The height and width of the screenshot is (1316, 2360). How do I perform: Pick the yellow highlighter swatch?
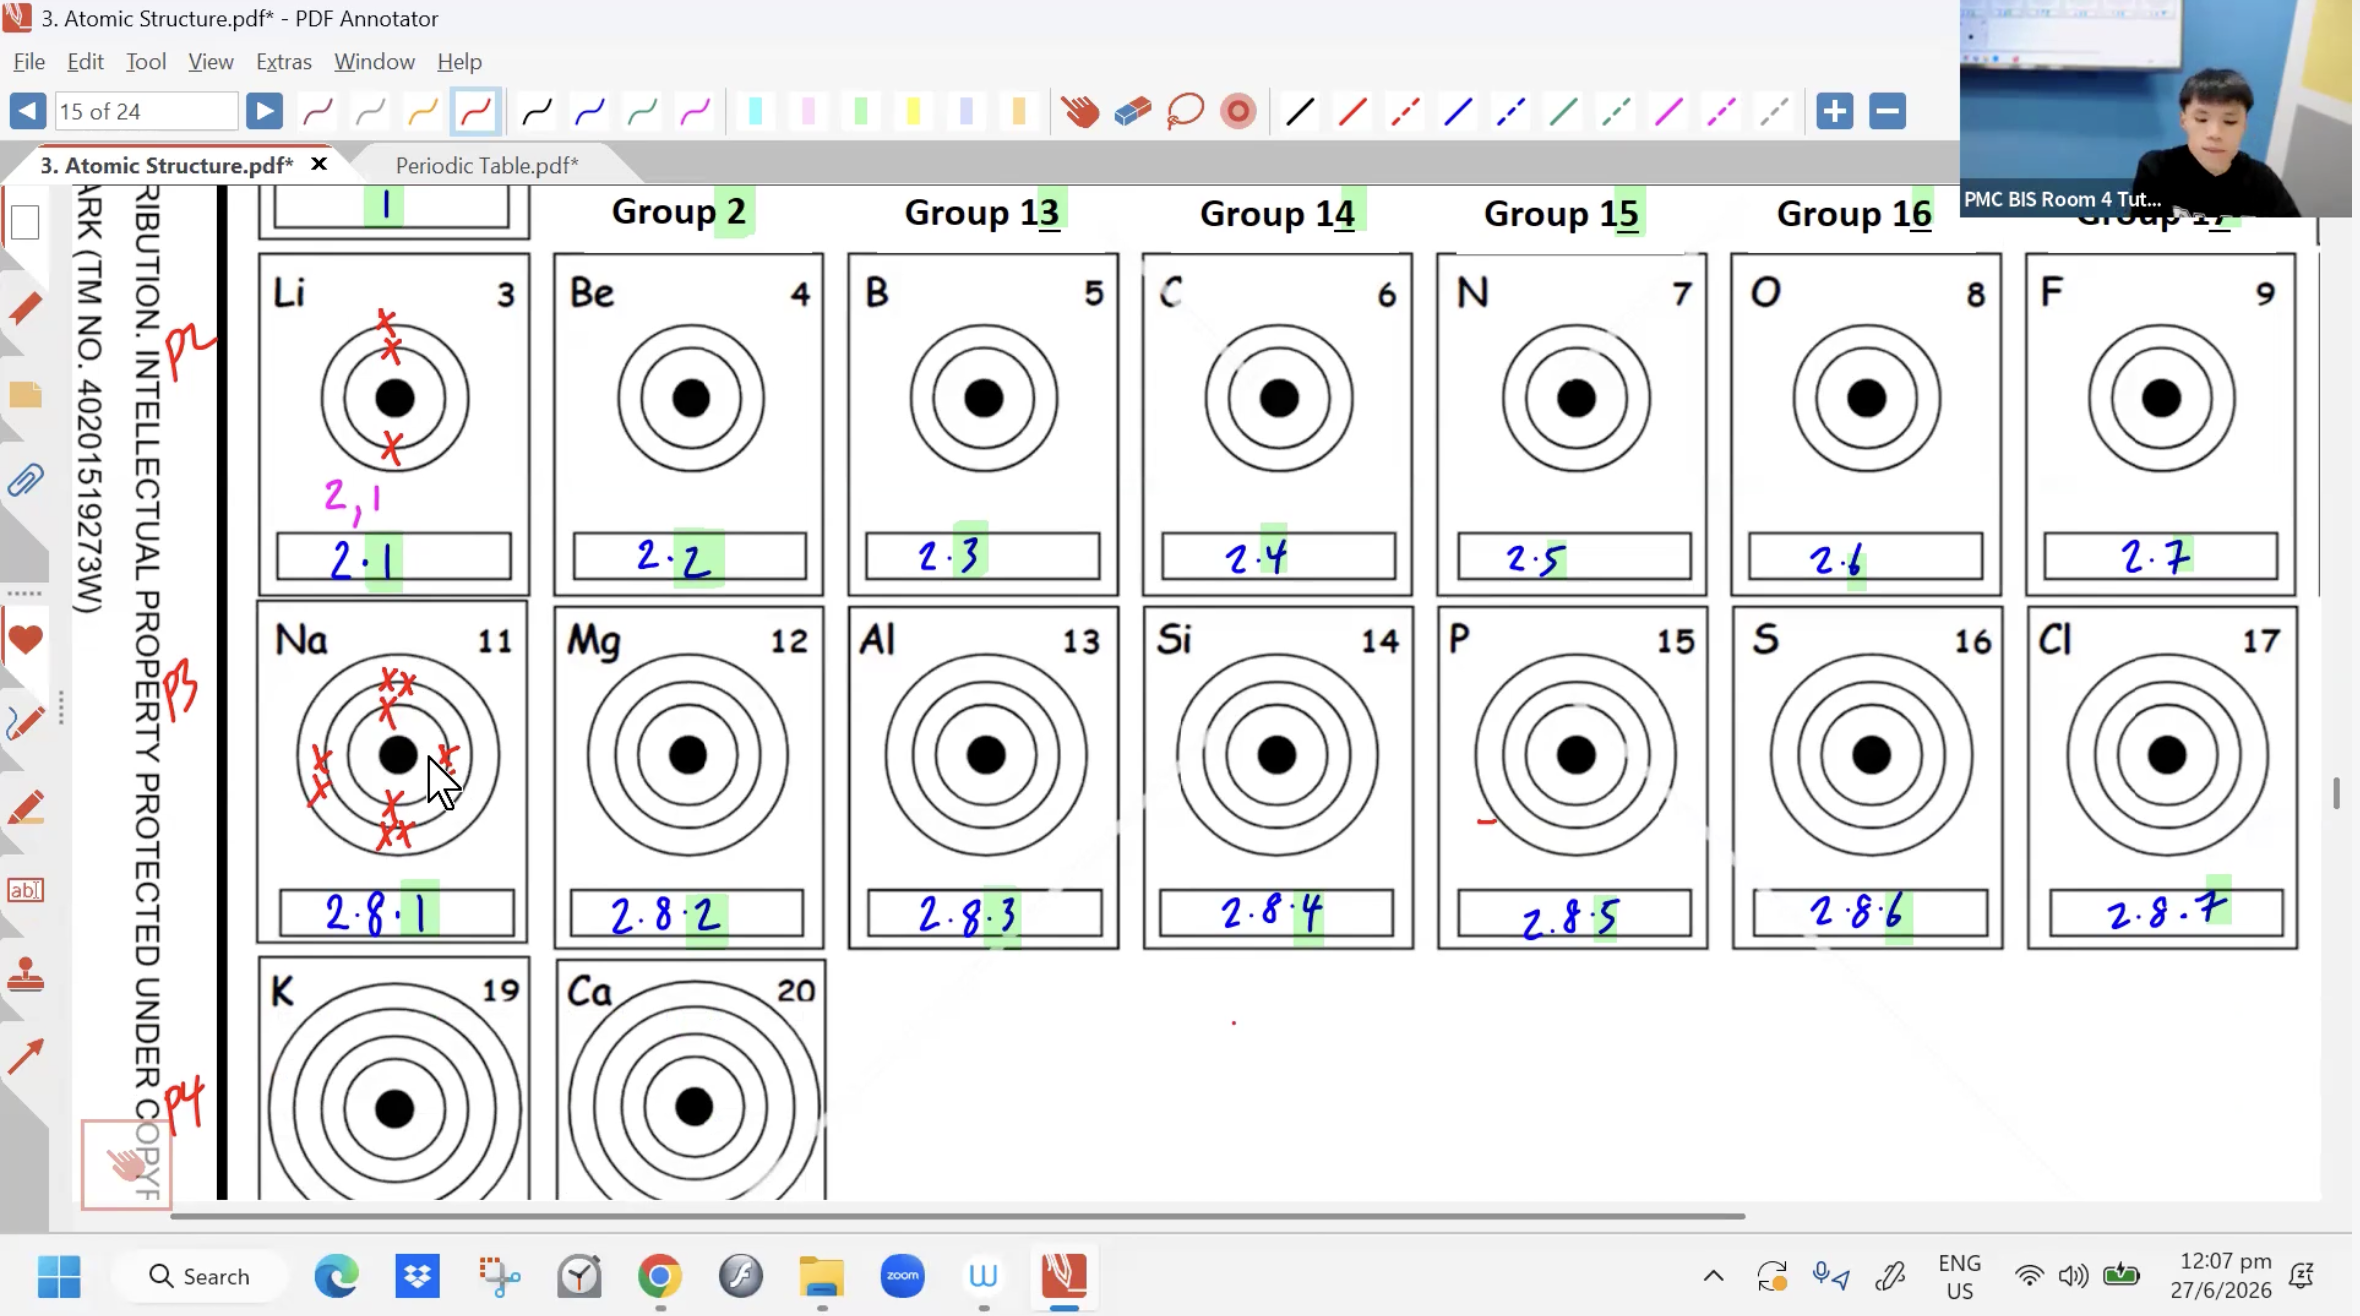913,111
